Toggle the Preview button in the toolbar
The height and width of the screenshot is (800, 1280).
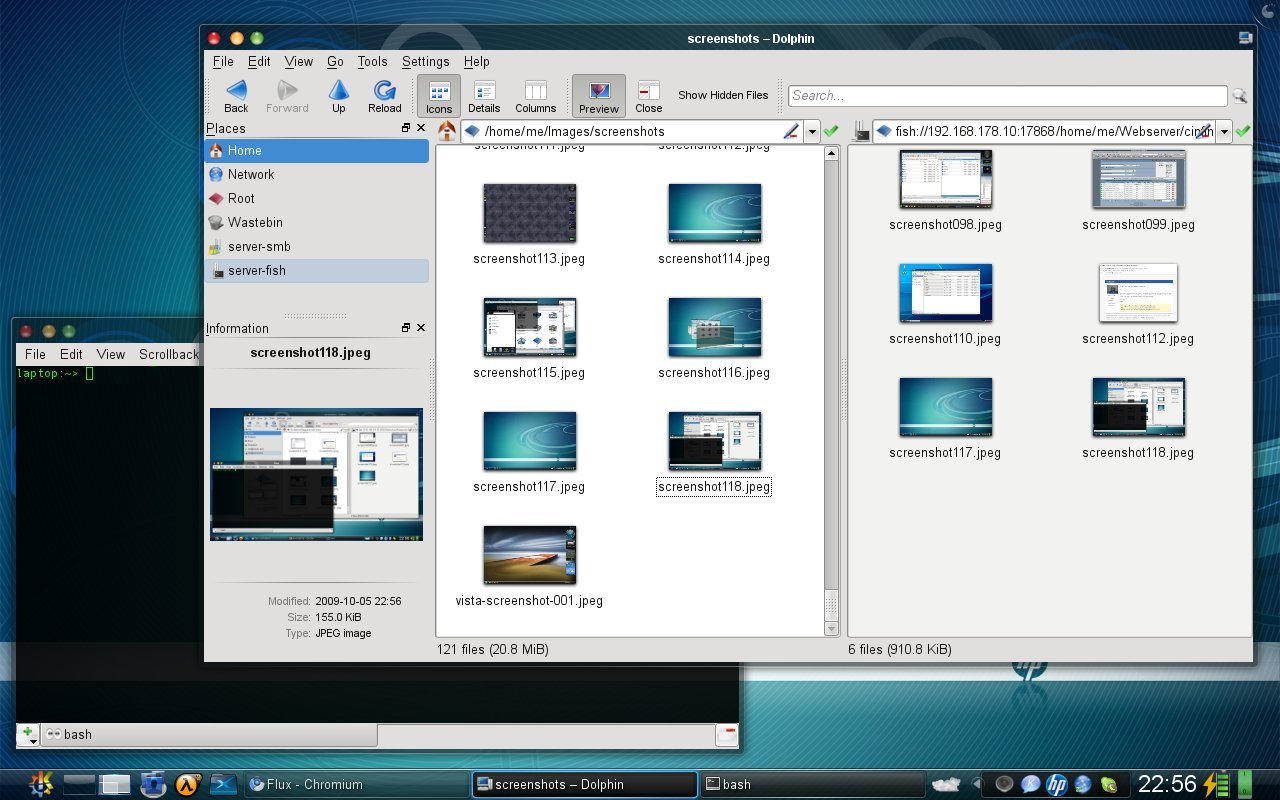599,96
